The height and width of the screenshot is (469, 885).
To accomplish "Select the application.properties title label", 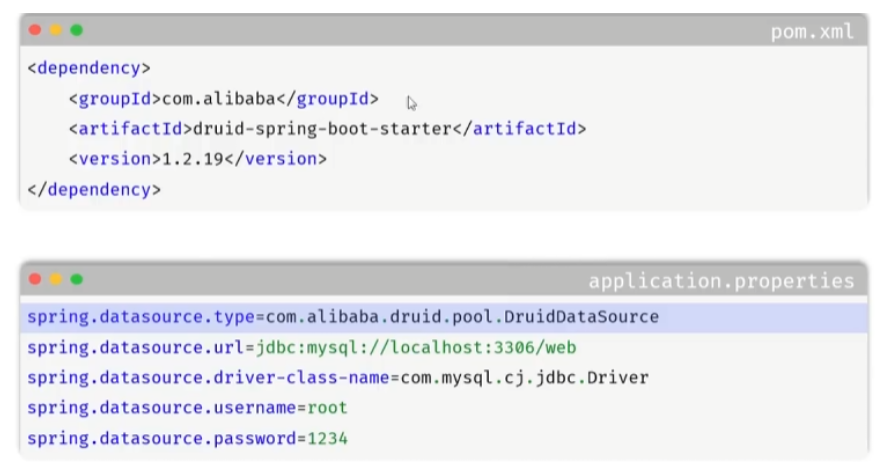I will point(721,281).
